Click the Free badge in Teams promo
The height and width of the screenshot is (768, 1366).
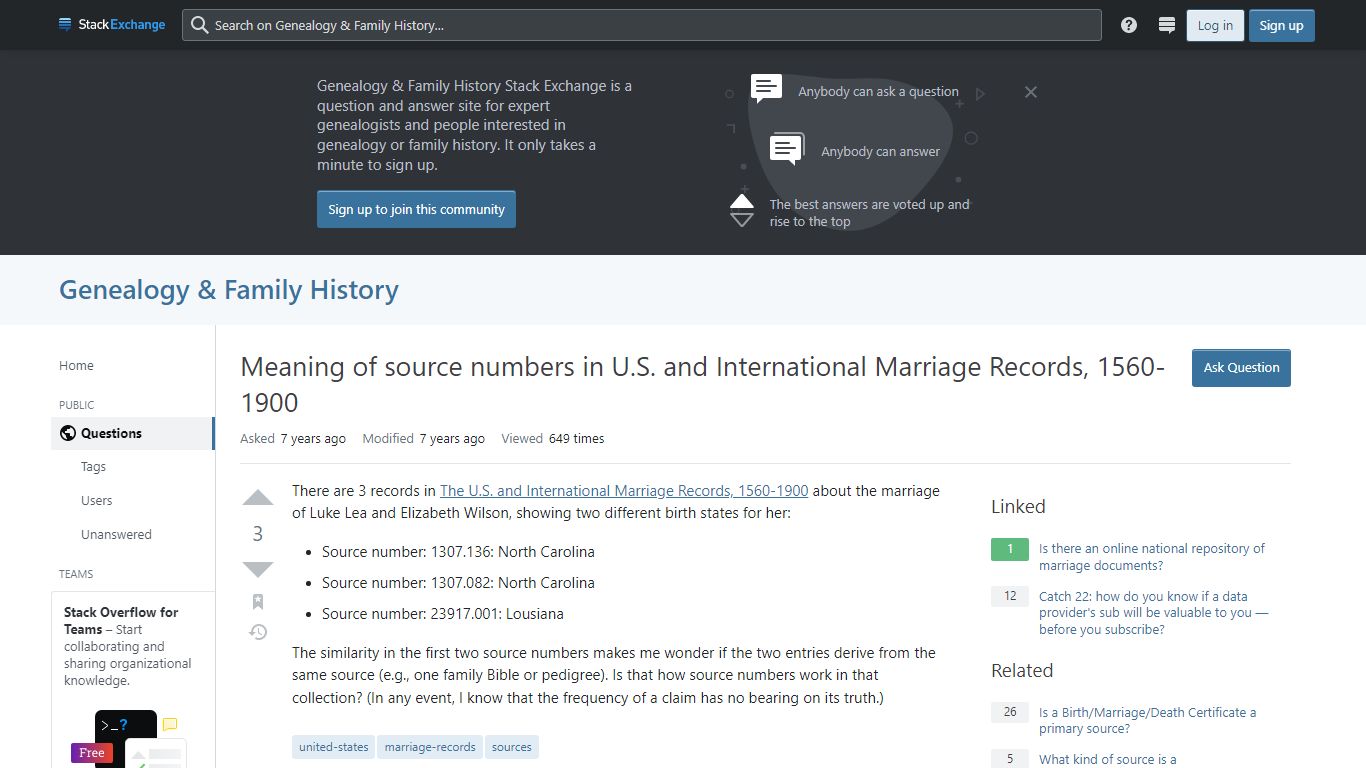(91, 753)
